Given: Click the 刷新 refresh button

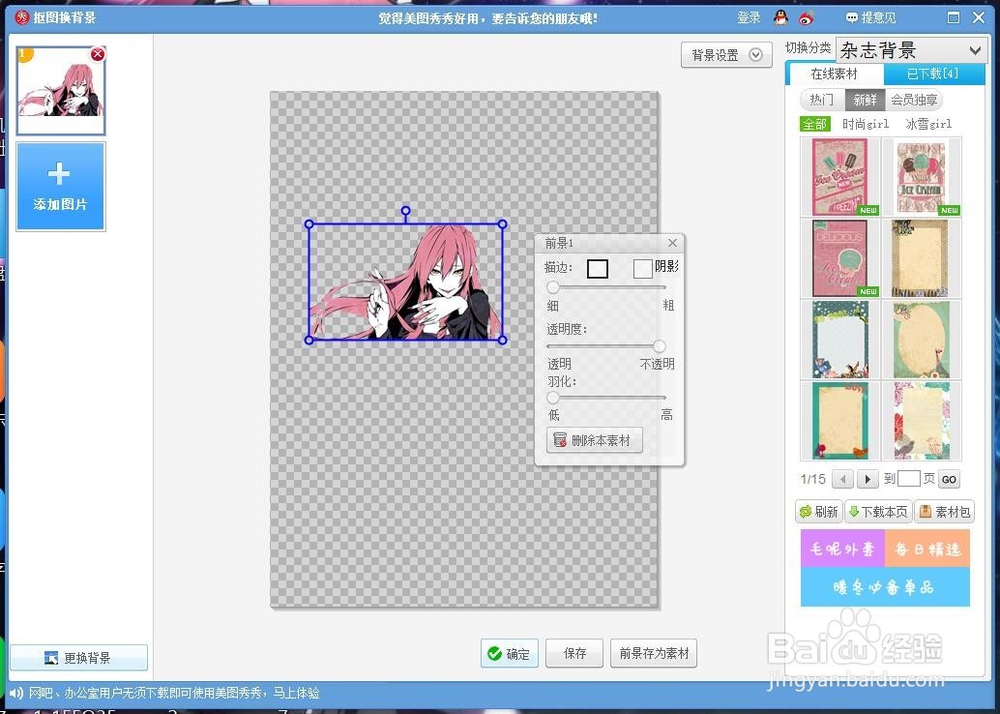Looking at the screenshot, I should pos(819,512).
